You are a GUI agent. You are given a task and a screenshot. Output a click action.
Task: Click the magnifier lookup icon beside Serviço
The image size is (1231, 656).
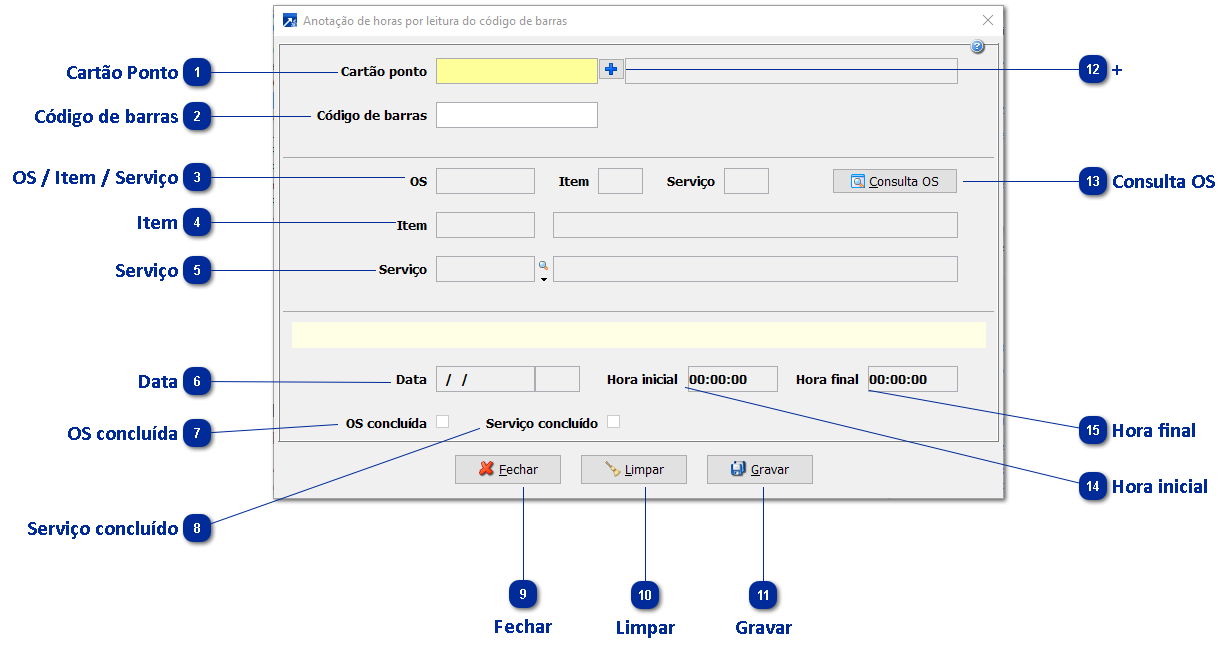(x=544, y=265)
